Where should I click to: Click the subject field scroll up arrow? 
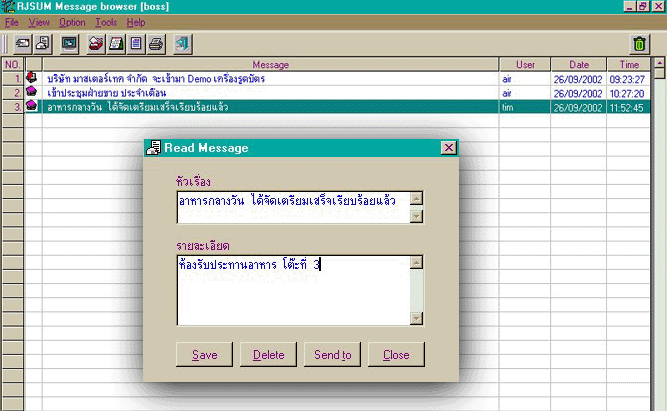(x=416, y=198)
